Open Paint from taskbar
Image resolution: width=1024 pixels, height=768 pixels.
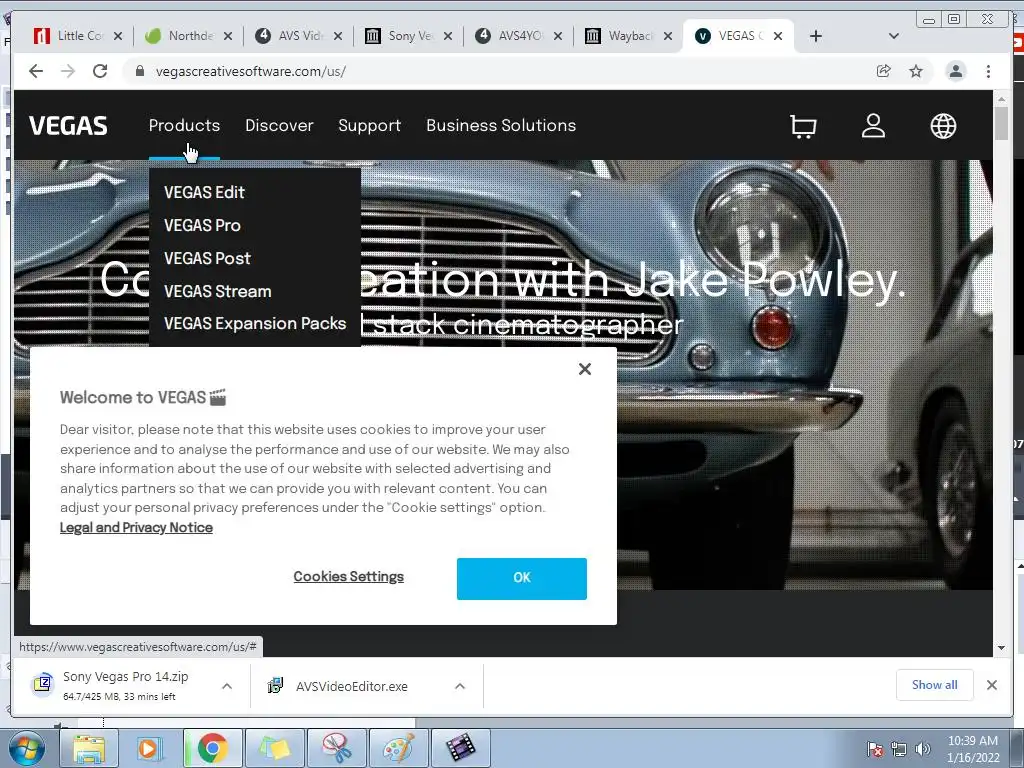pos(398,748)
